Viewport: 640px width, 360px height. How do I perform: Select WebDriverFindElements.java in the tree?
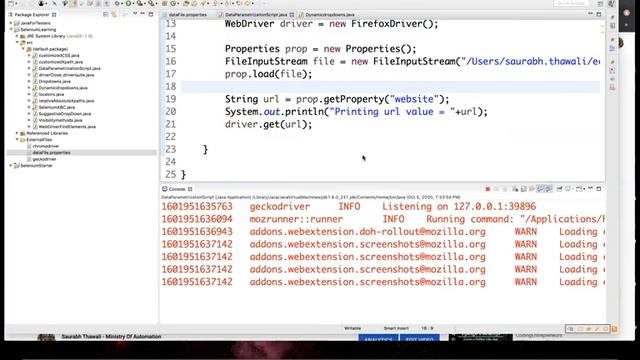click(x=67, y=127)
